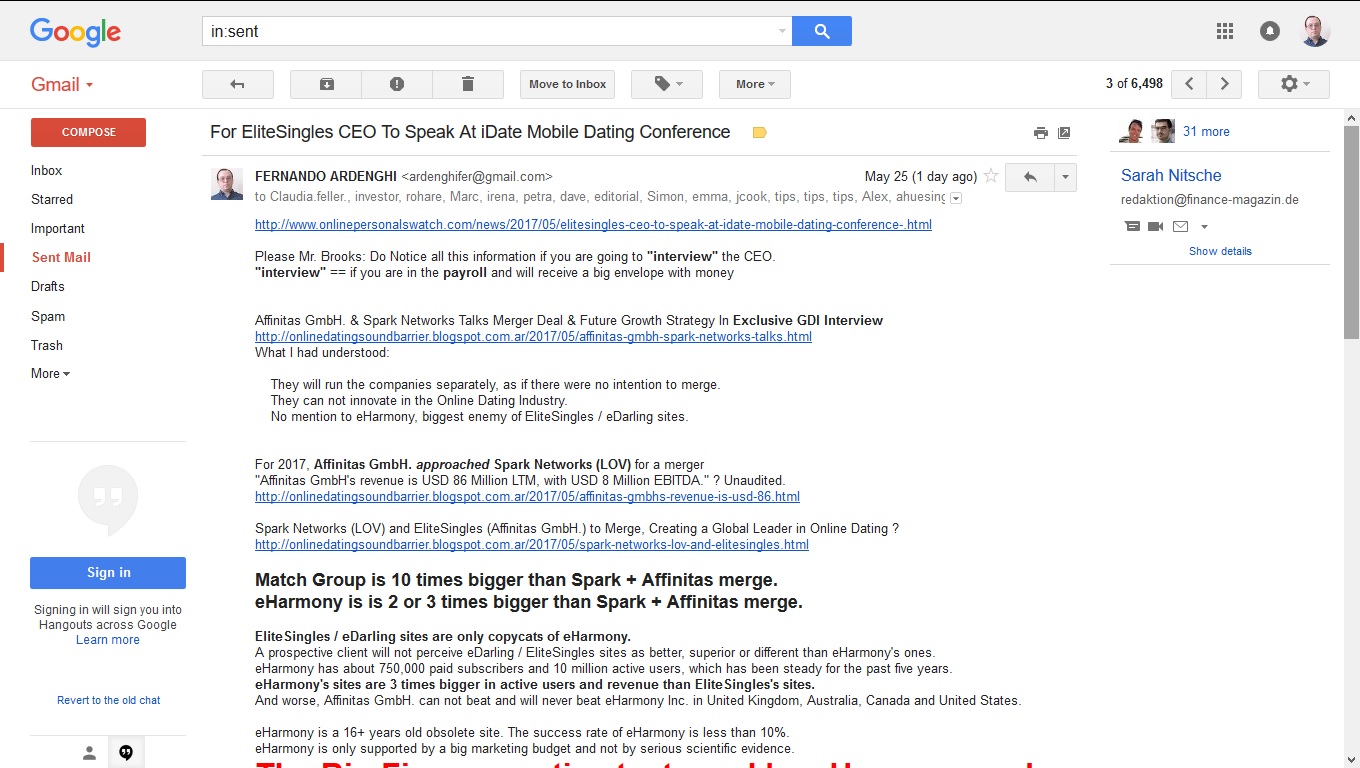This screenshot has height=768, width=1360.
Task: Open the Trash folder
Action: point(47,345)
